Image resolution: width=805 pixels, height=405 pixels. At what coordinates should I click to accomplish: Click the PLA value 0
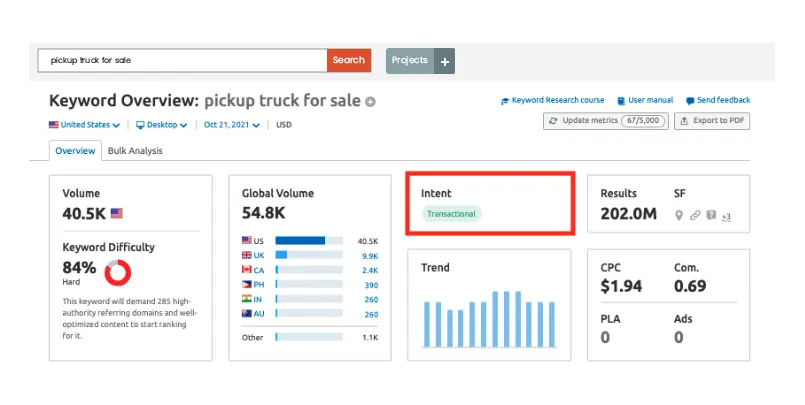click(606, 338)
